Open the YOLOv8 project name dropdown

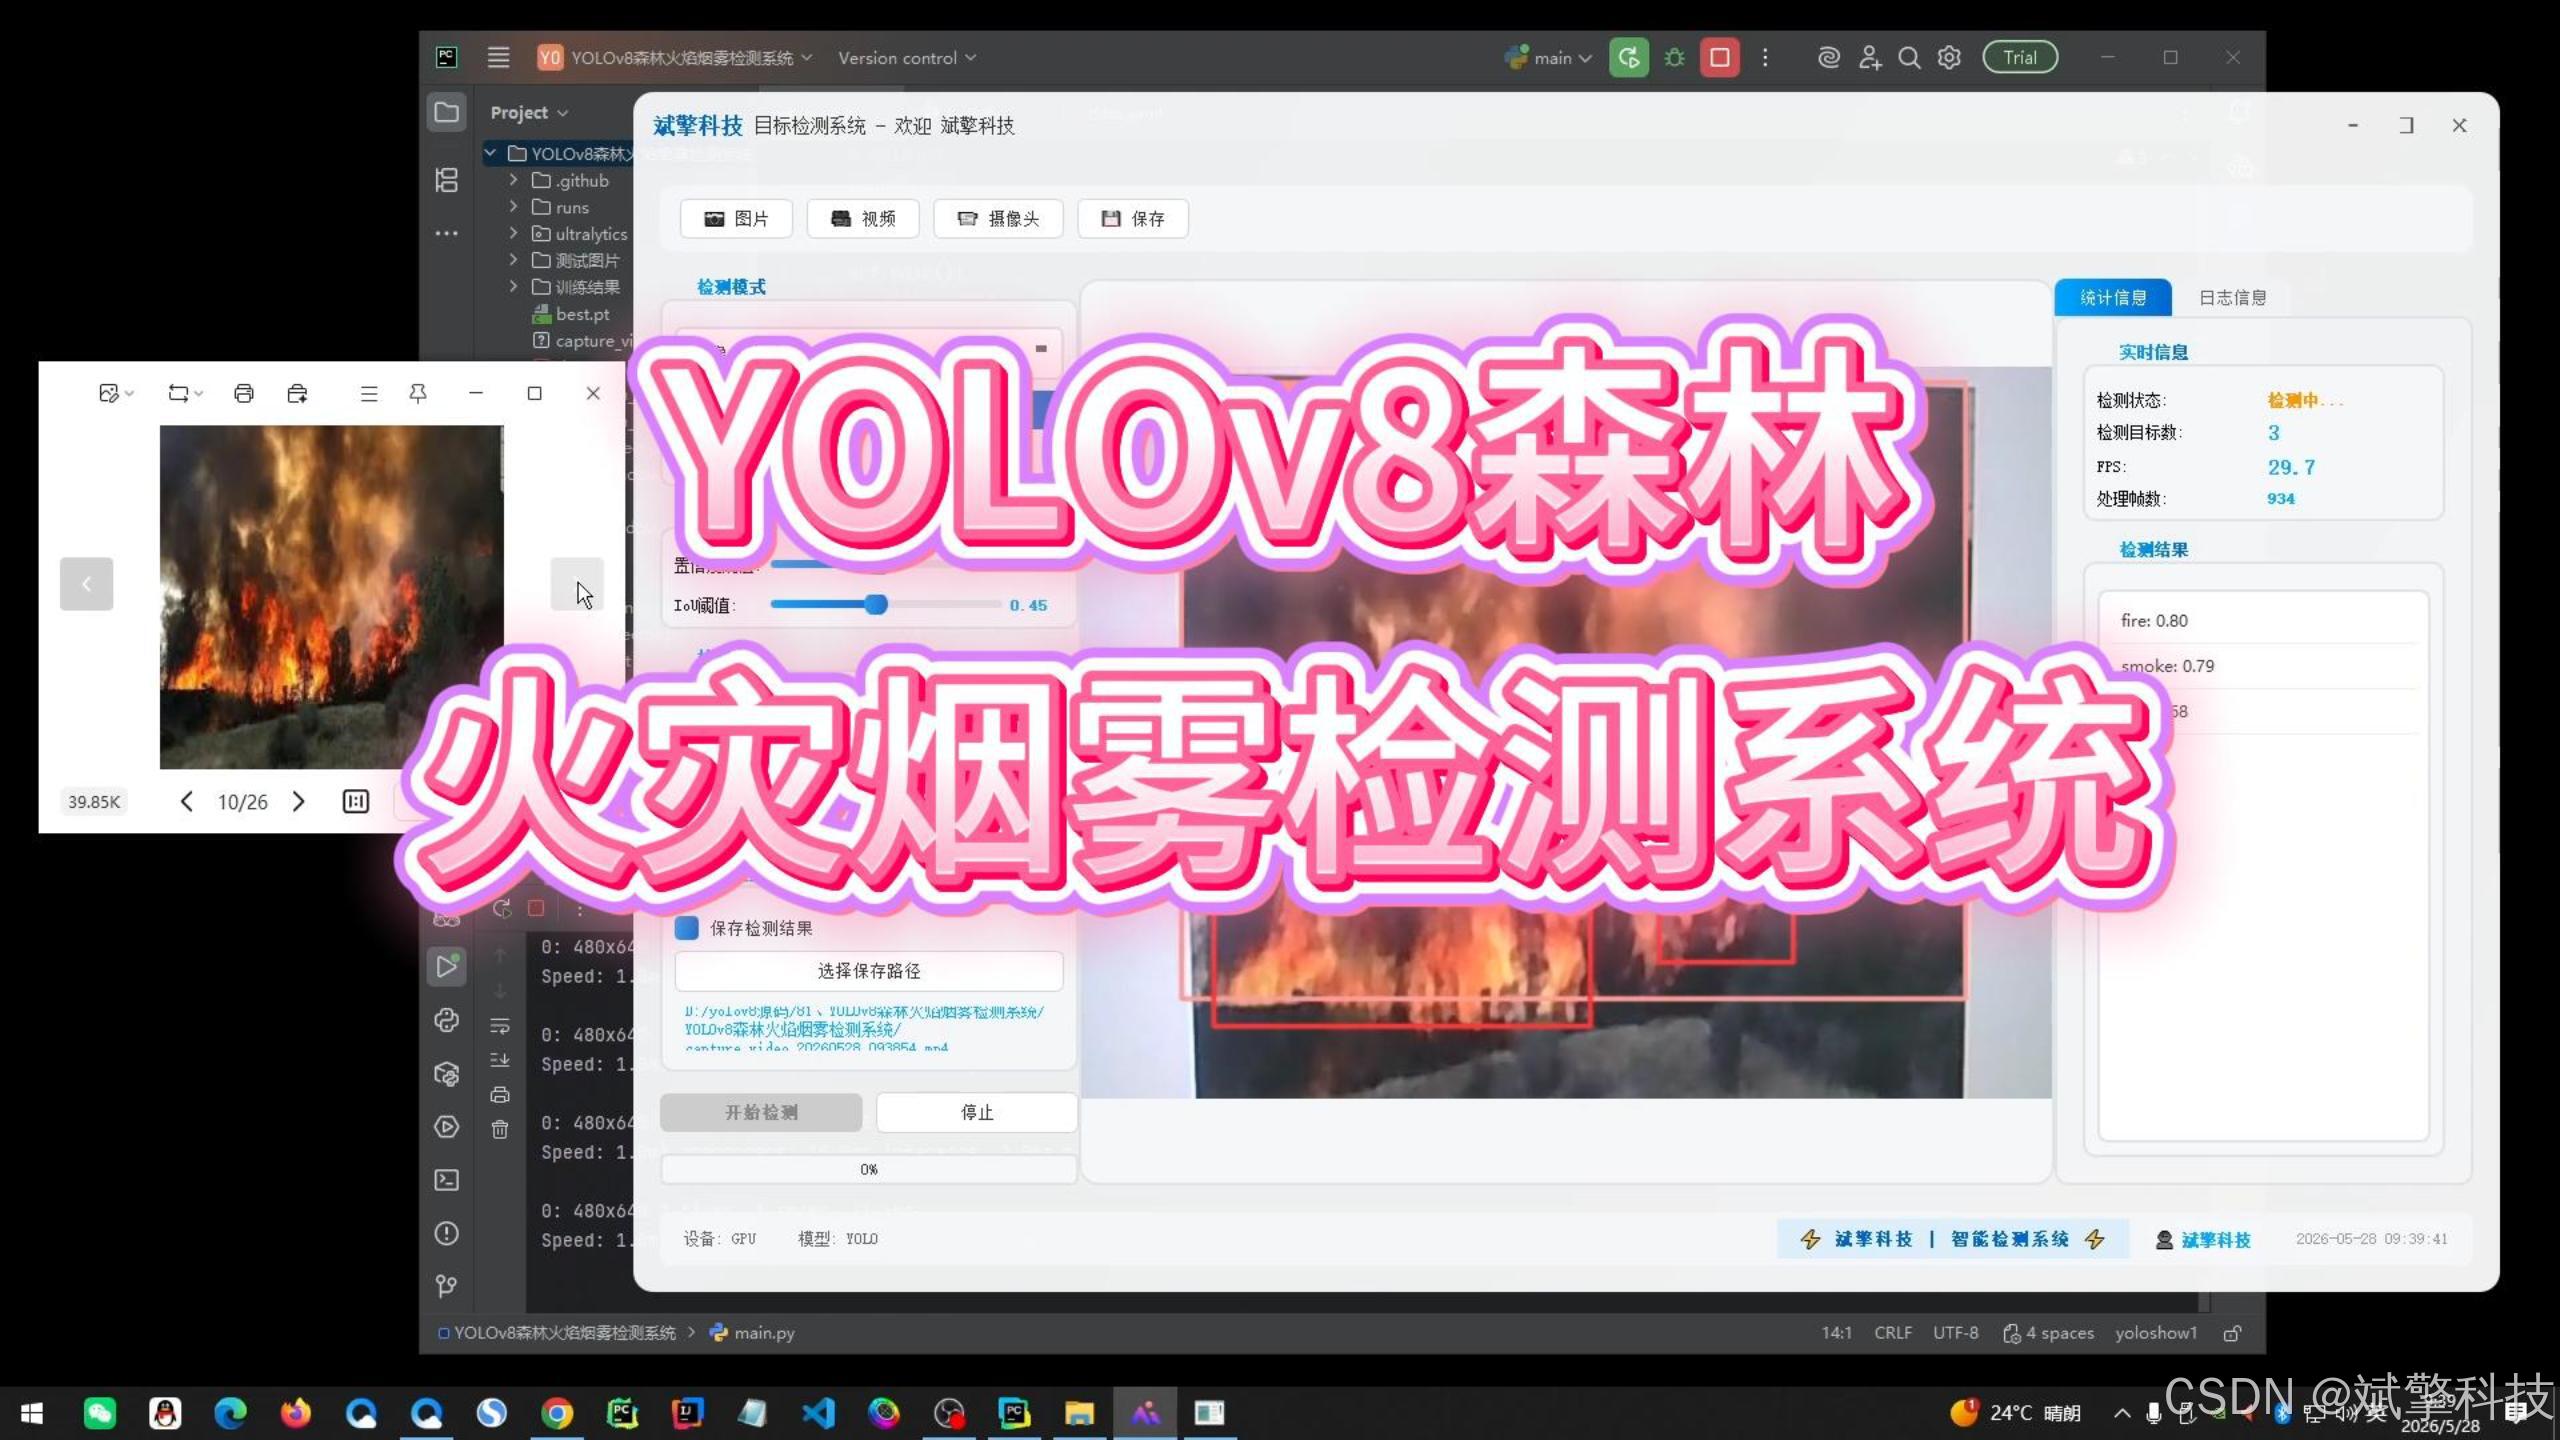point(675,58)
